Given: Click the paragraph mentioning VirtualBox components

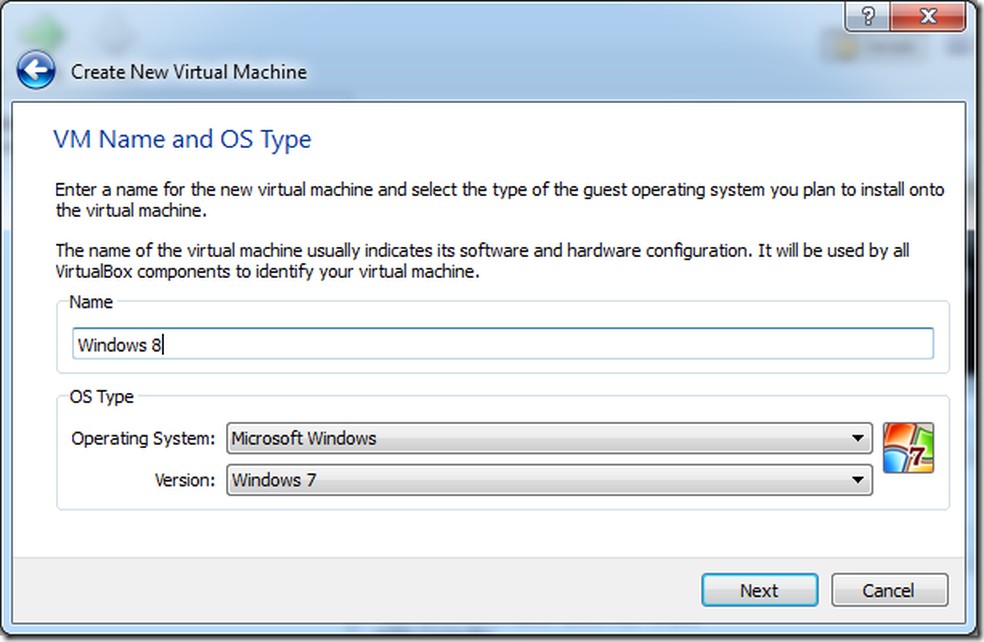Looking at the screenshot, I should (482, 261).
